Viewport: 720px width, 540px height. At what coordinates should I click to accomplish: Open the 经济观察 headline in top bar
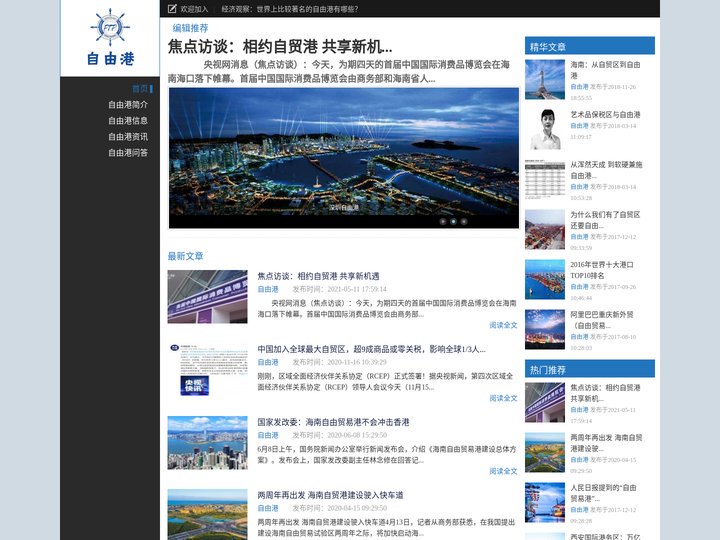(x=290, y=9)
